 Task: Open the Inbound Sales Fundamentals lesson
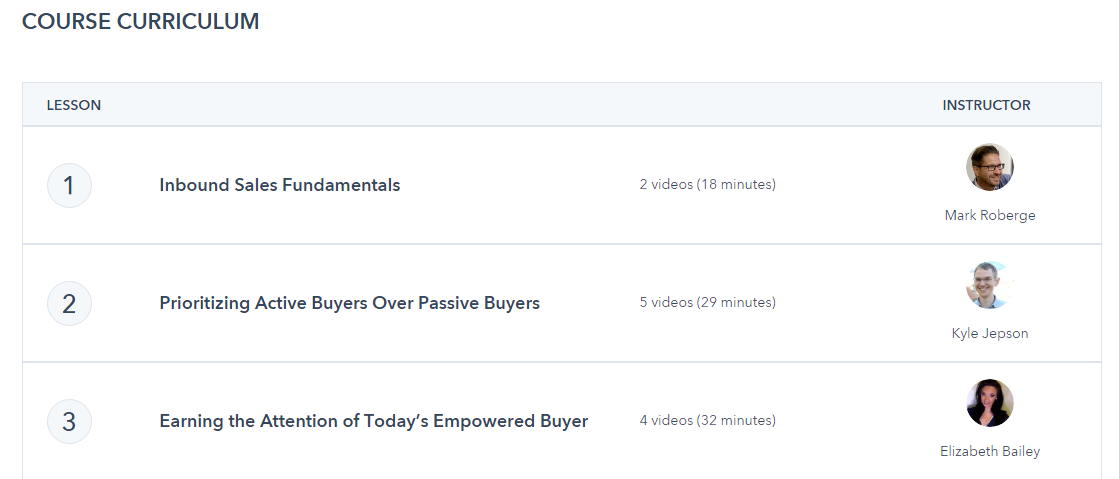click(279, 185)
